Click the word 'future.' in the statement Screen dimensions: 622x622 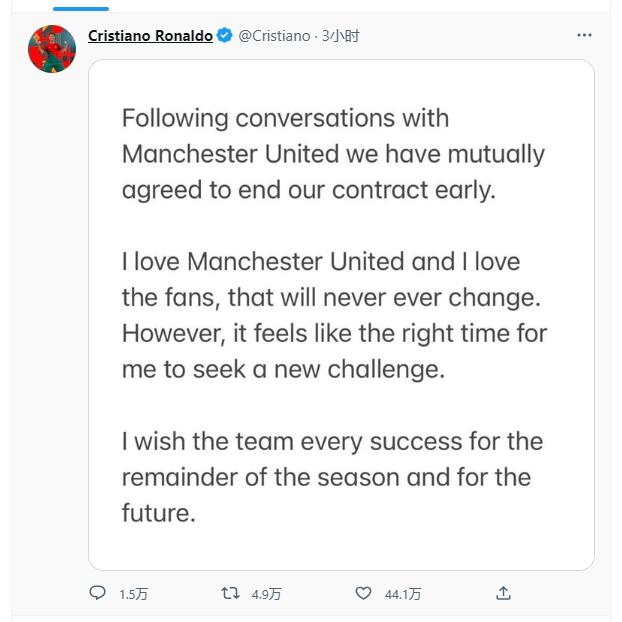pyautogui.click(x=158, y=513)
